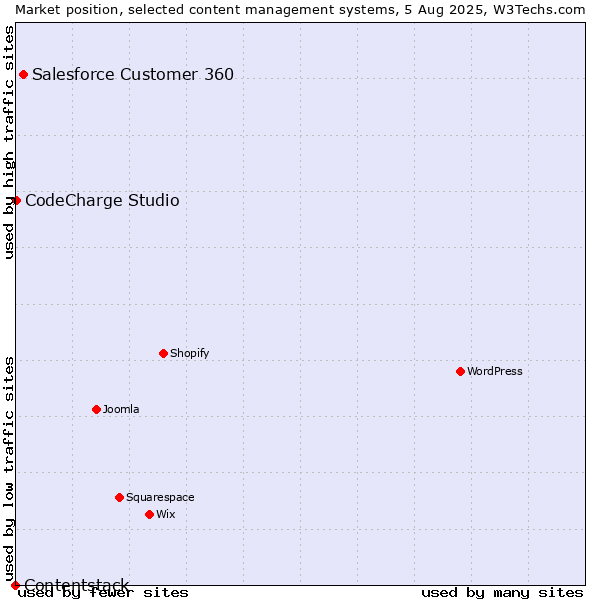Select the WordPress red marker
This screenshot has width=600, height=600.
click(460, 372)
